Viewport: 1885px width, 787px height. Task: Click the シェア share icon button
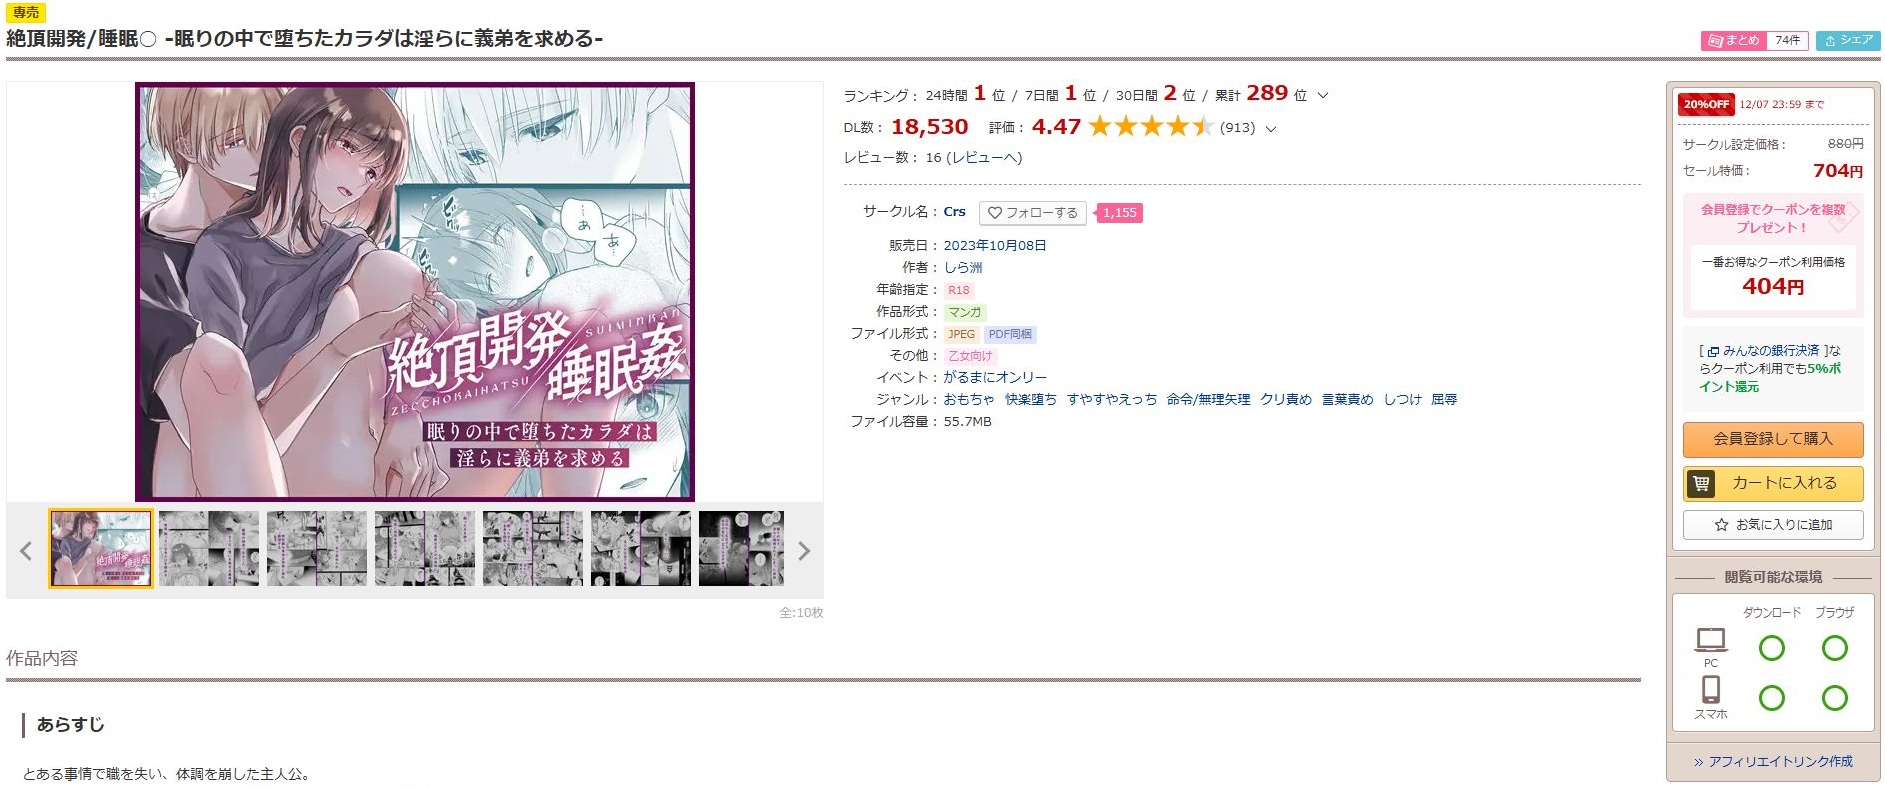pyautogui.click(x=1848, y=40)
